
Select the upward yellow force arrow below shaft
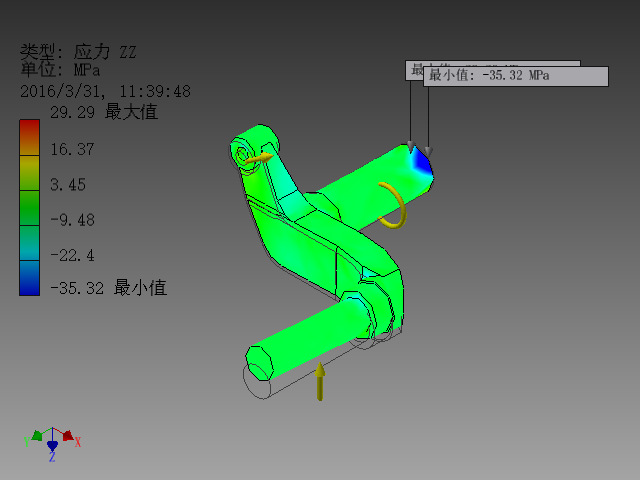coord(320,381)
